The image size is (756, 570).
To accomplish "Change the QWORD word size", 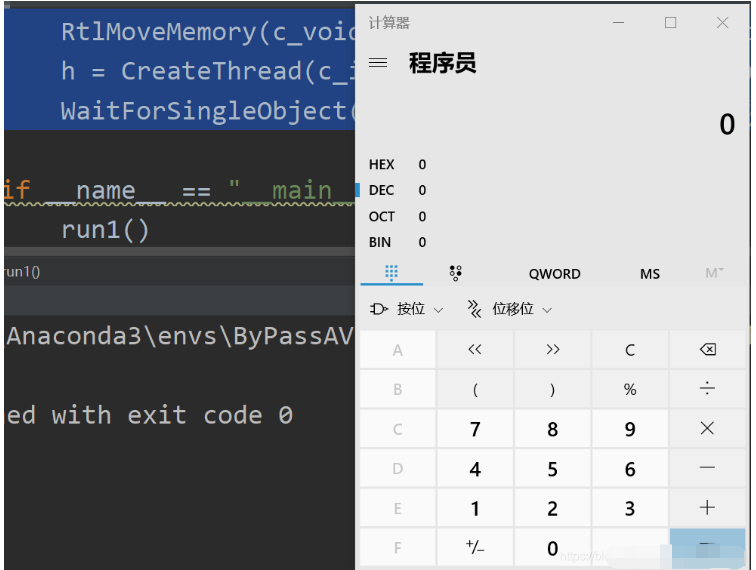I will [554, 274].
